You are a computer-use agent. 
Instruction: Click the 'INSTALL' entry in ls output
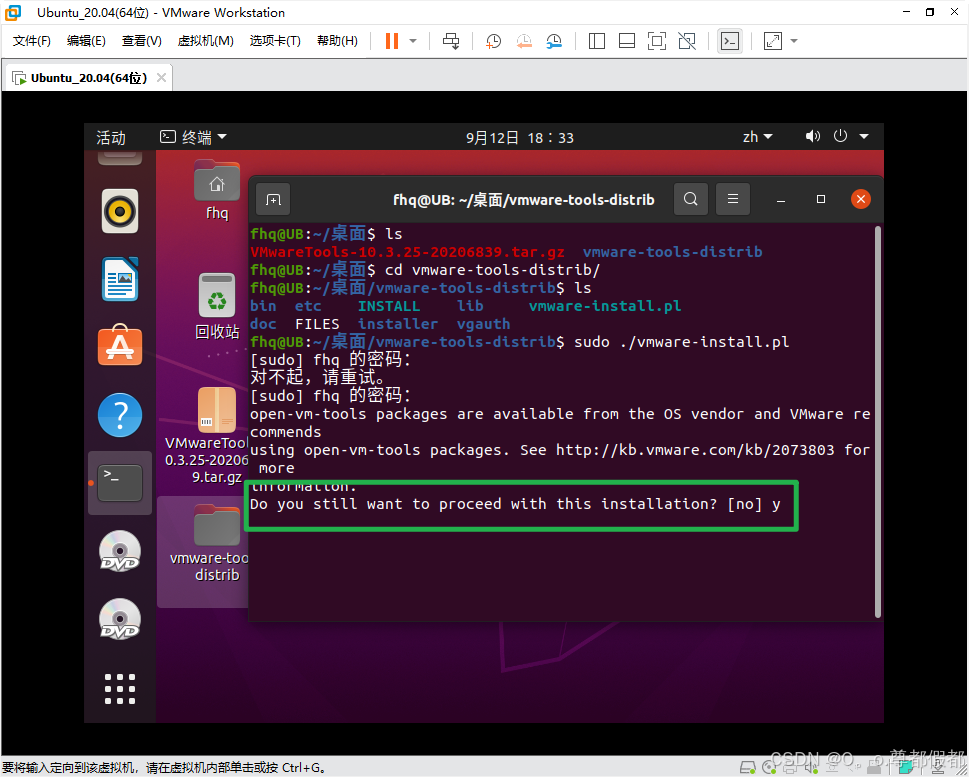click(389, 306)
